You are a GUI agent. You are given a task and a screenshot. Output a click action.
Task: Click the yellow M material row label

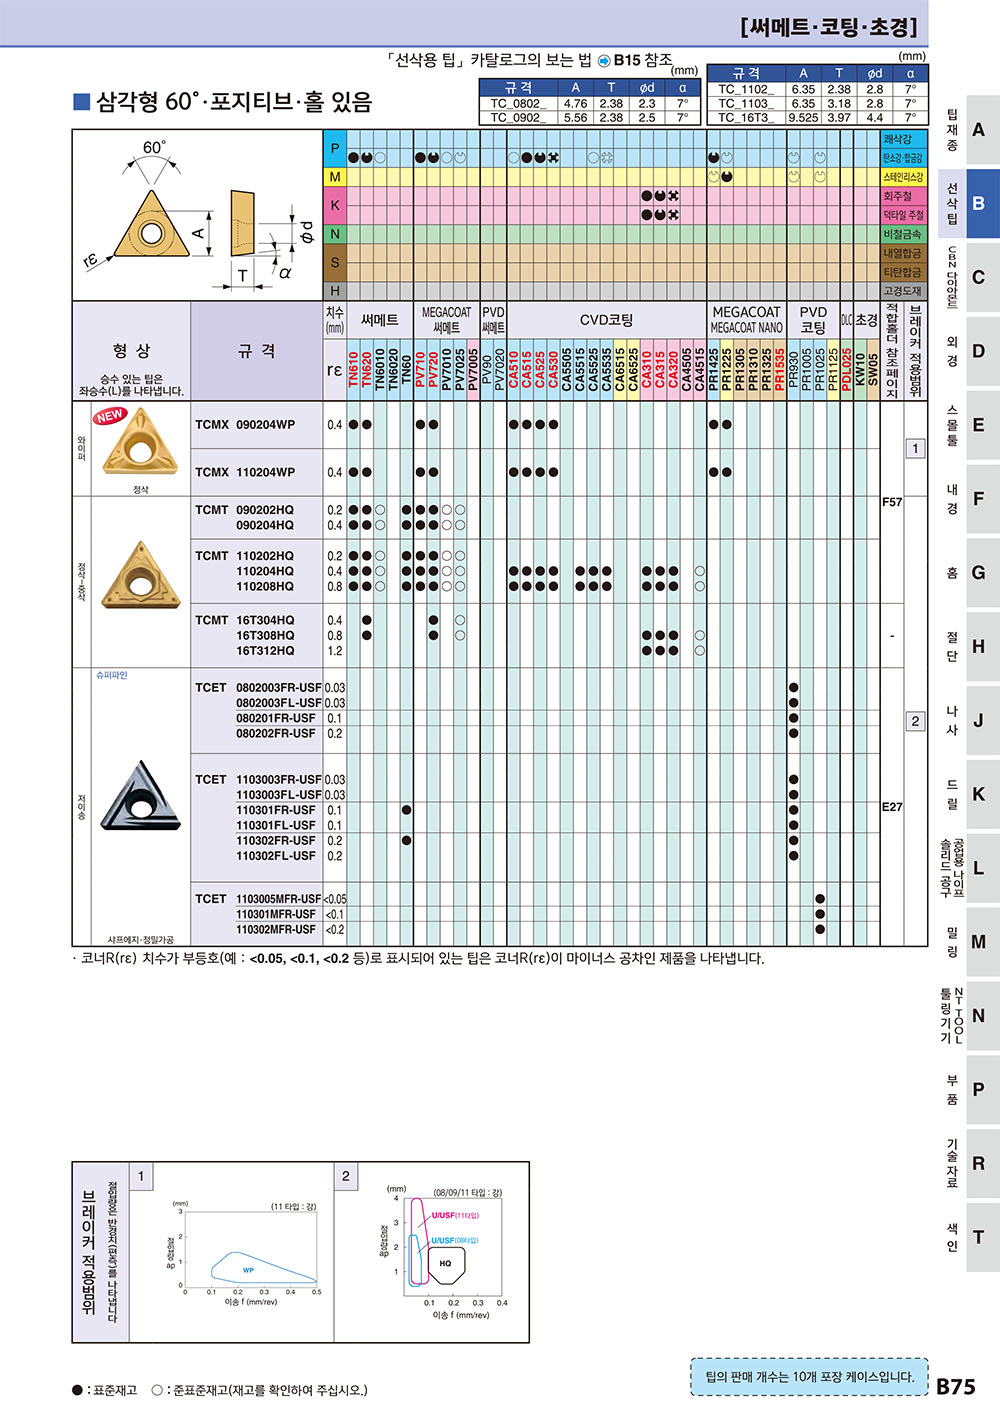(335, 177)
